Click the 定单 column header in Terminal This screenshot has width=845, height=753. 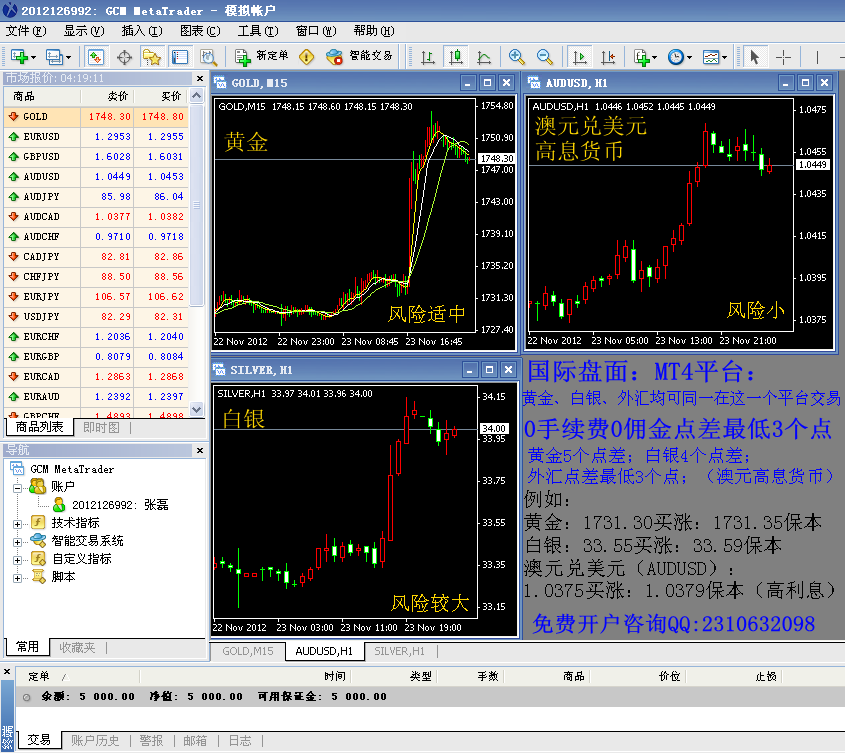tap(77, 676)
